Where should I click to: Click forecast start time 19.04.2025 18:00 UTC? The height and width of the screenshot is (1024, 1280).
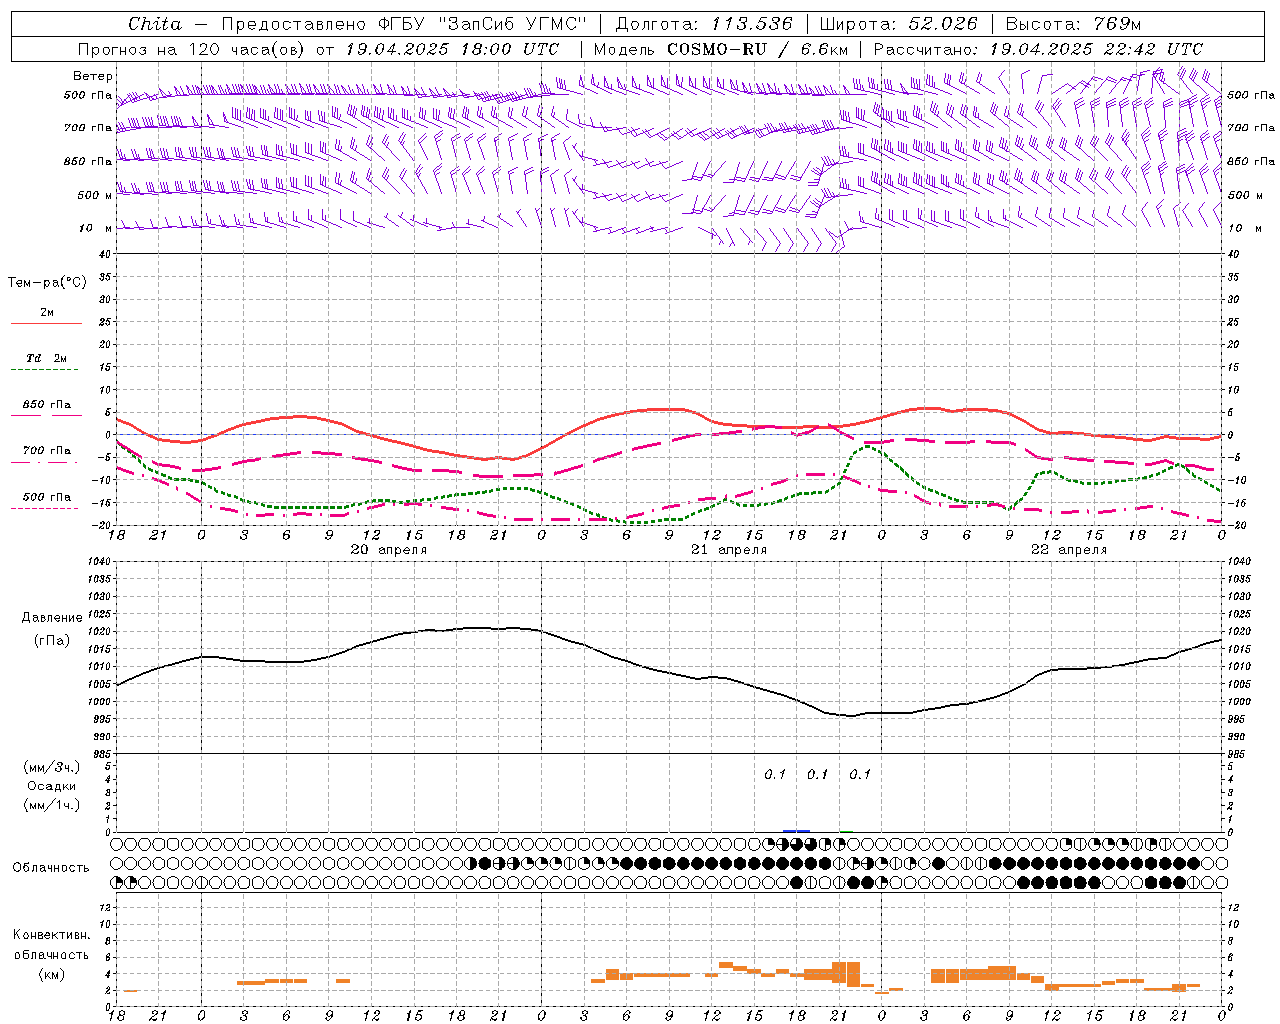[452, 49]
